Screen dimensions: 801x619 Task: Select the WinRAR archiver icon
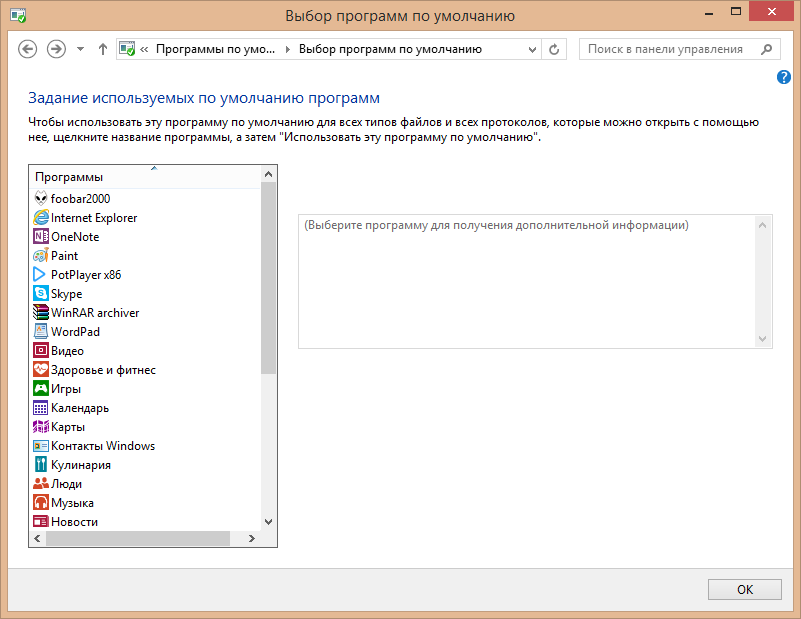pyautogui.click(x=41, y=313)
